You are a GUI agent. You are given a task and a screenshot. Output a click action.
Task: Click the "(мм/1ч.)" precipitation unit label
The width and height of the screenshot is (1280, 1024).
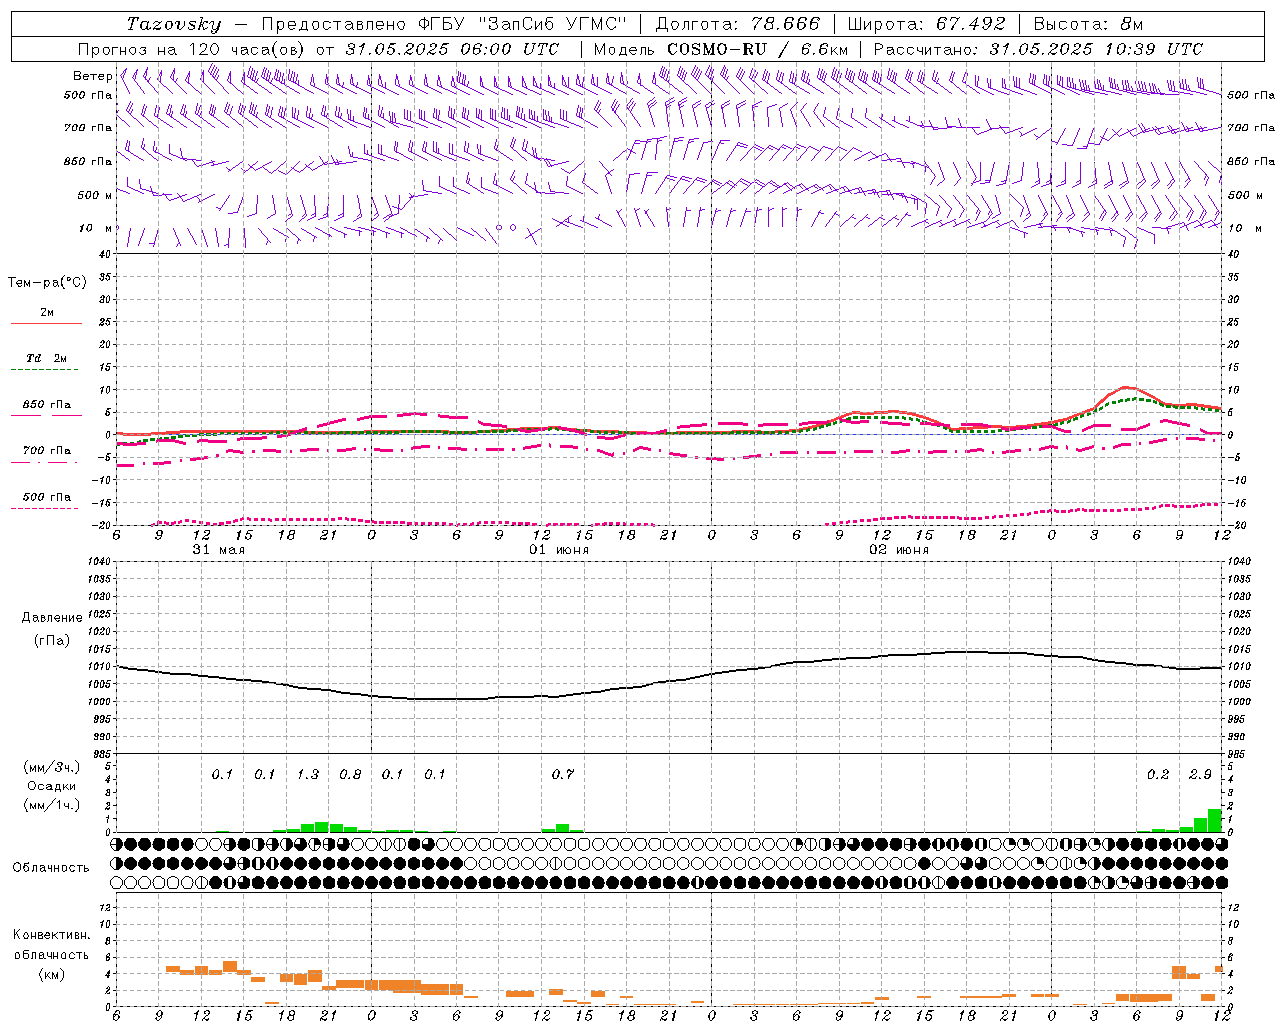point(51,805)
